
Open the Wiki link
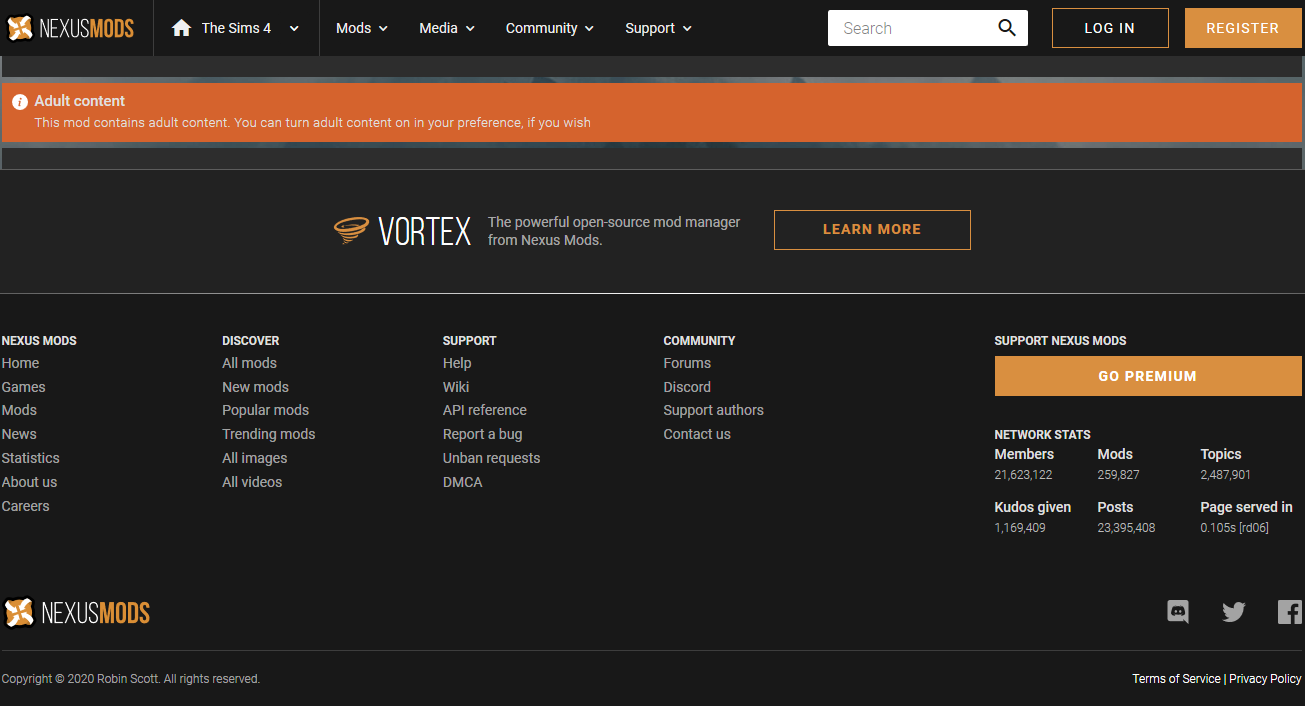pos(456,387)
